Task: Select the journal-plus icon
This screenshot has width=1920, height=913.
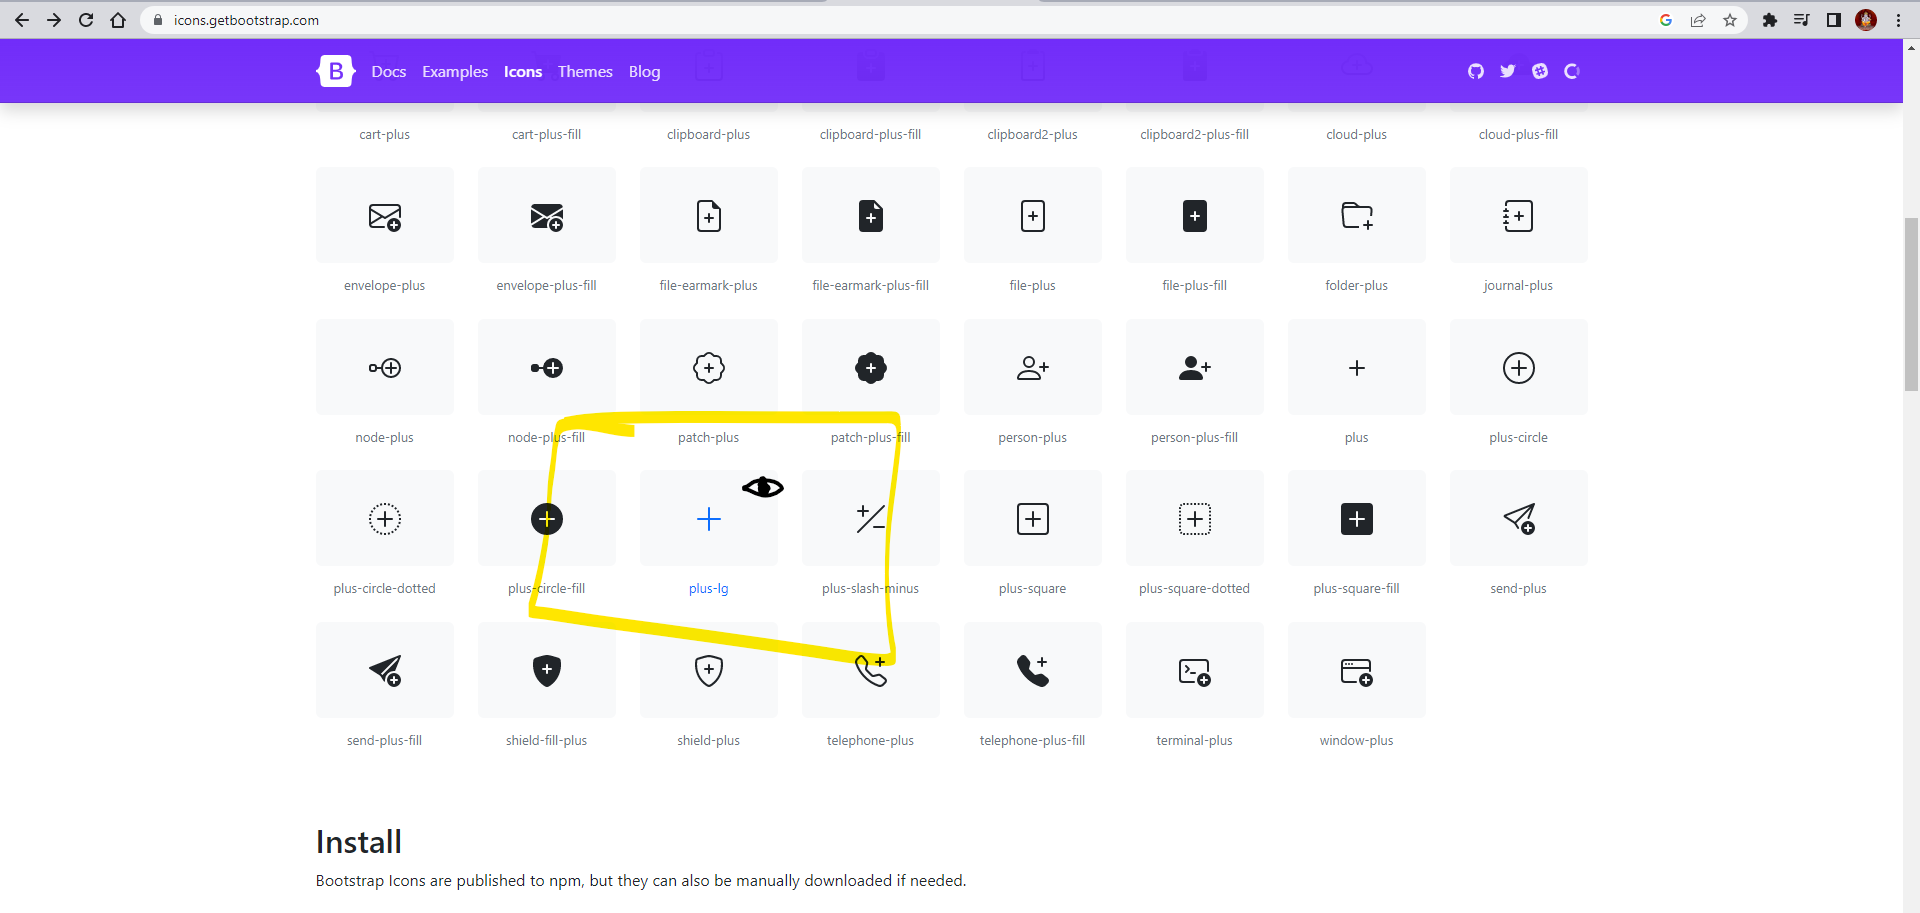Action: pos(1518,215)
